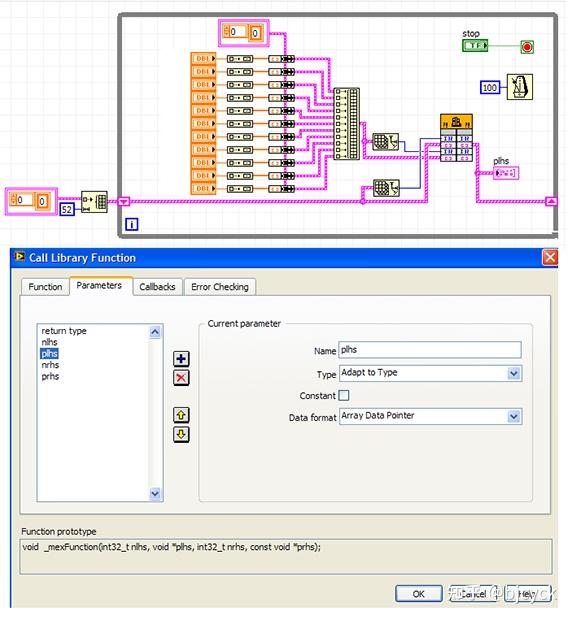Click the parameter list scroll-down arrow
The height and width of the screenshot is (620, 572).
[x=155, y=493]
